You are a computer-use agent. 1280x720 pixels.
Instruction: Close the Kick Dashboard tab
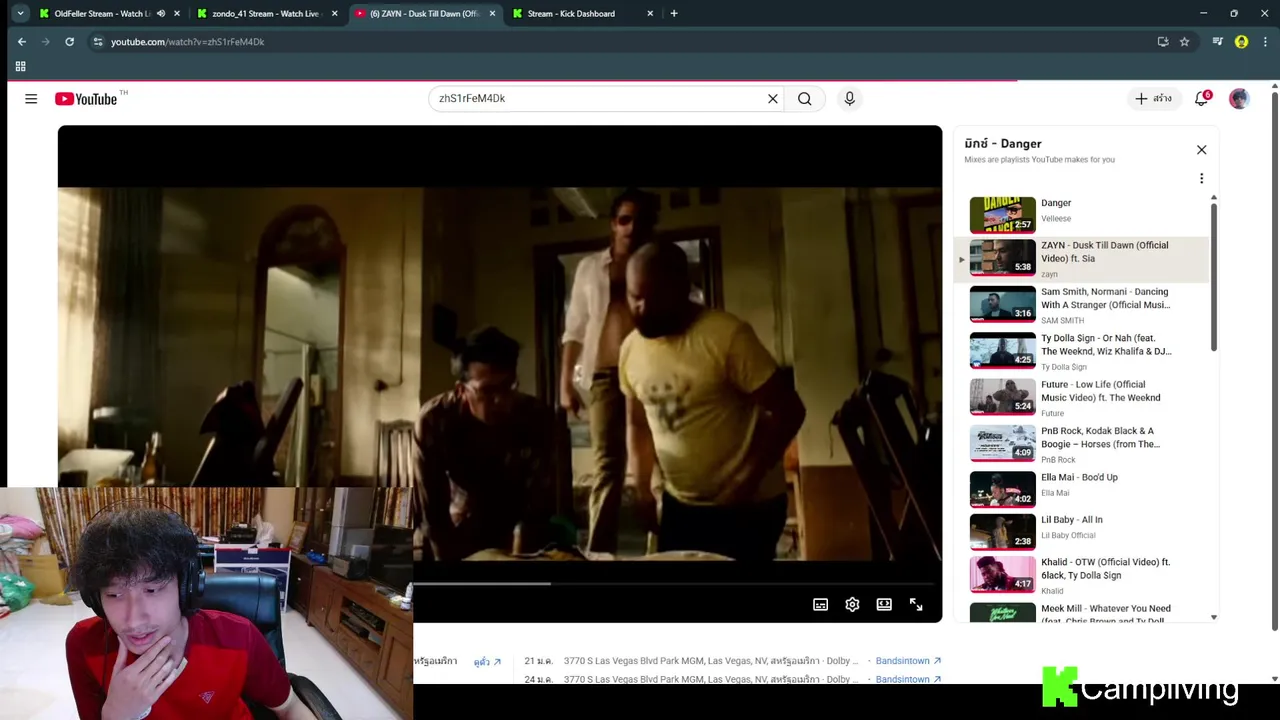(650, 14)
